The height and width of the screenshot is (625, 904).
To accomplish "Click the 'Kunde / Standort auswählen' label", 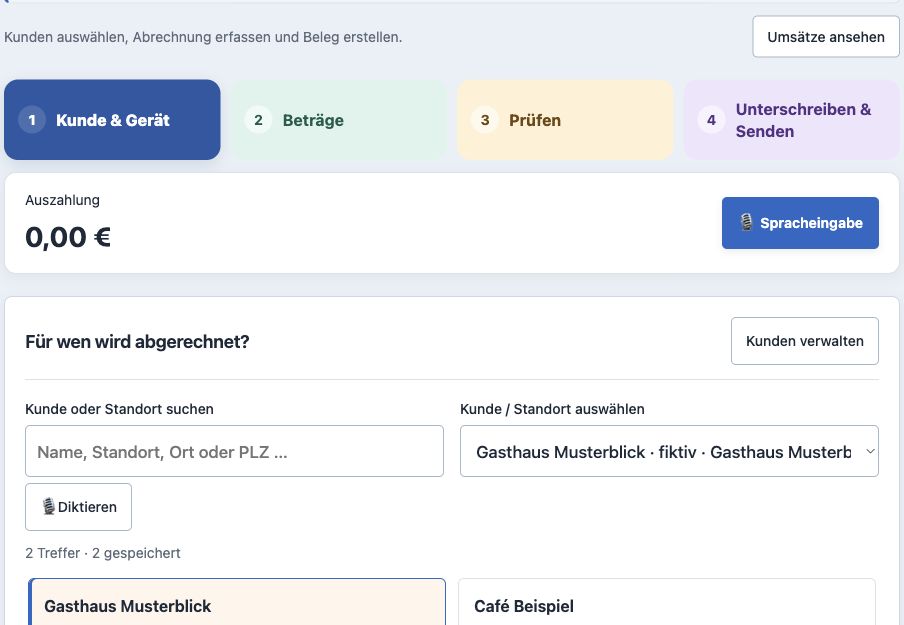I will (552, 409).
